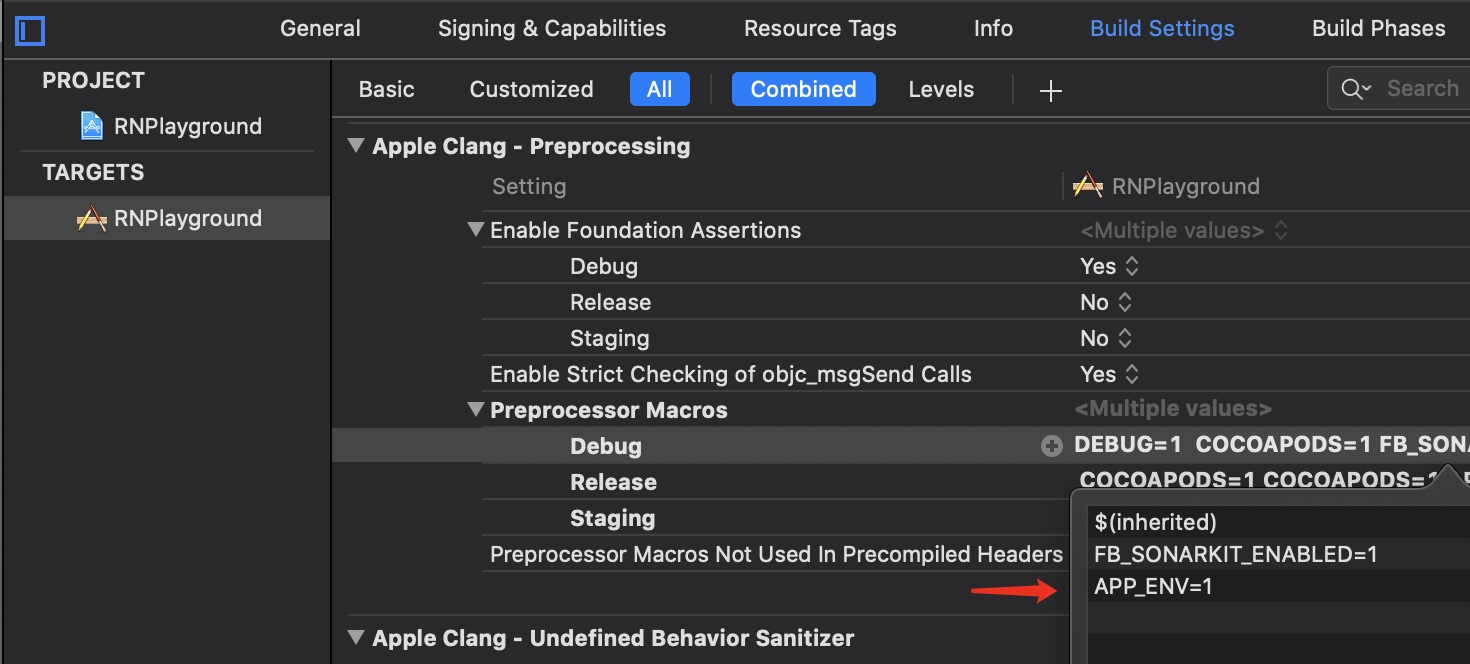Image resolution: width=1470 pixels, height=664 pixels.
Task: Collapse the Enable Foundation Assertions setting
Action: [475, 230]
